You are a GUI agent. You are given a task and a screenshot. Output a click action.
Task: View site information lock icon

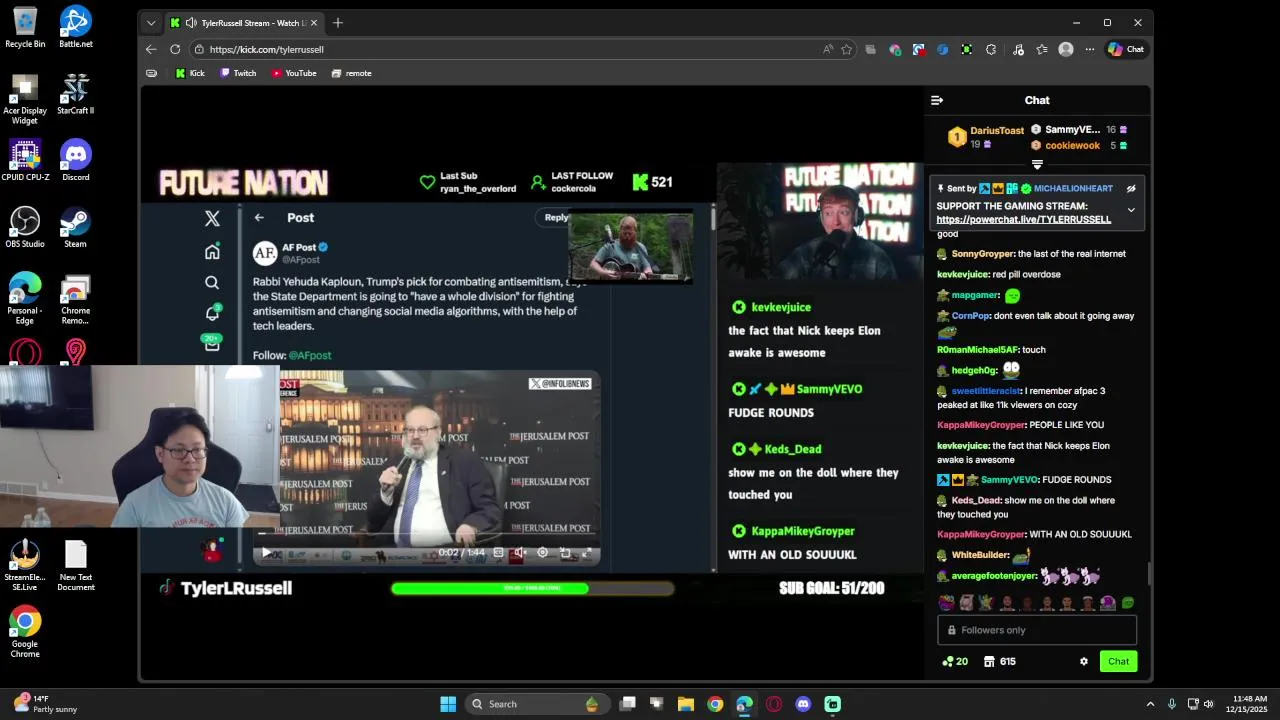tap(200, 49)
